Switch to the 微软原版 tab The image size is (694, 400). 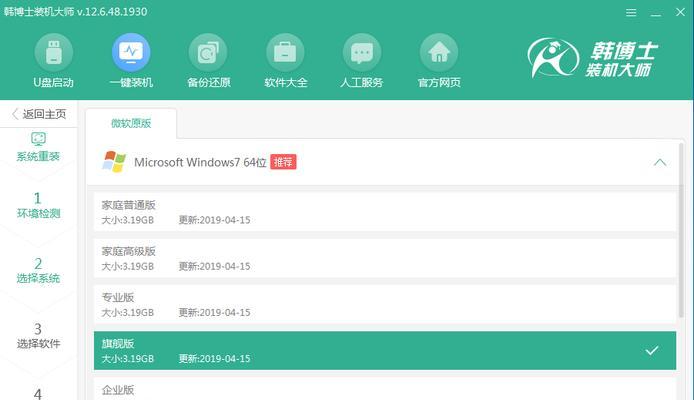point(131,123)
